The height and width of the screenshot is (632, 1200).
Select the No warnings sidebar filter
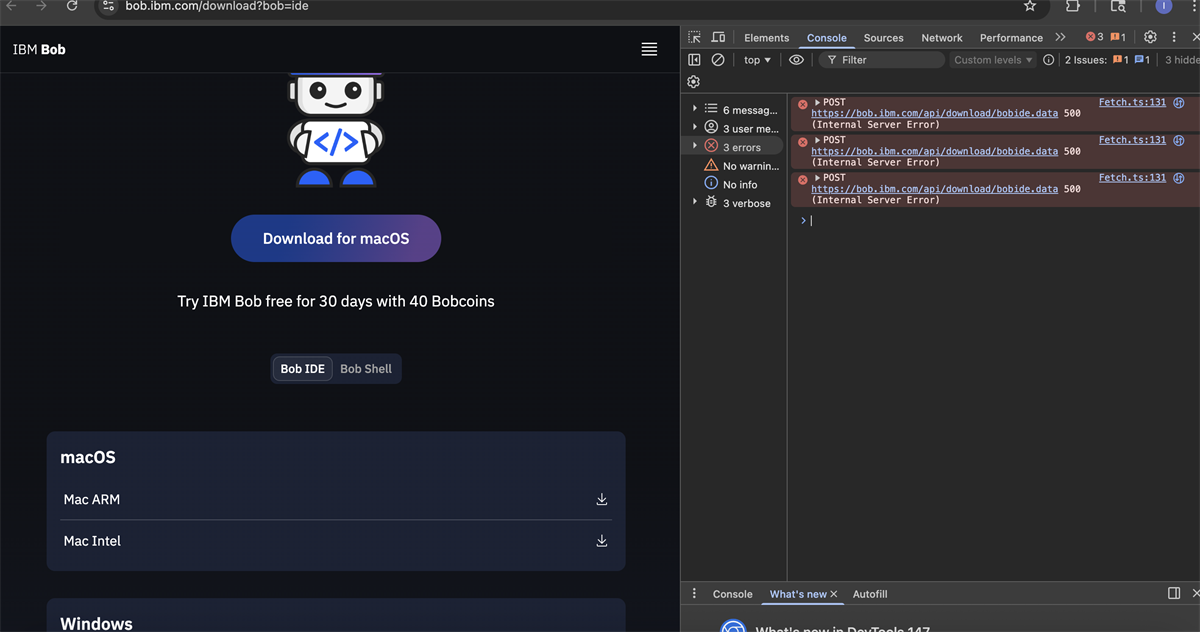742,166
